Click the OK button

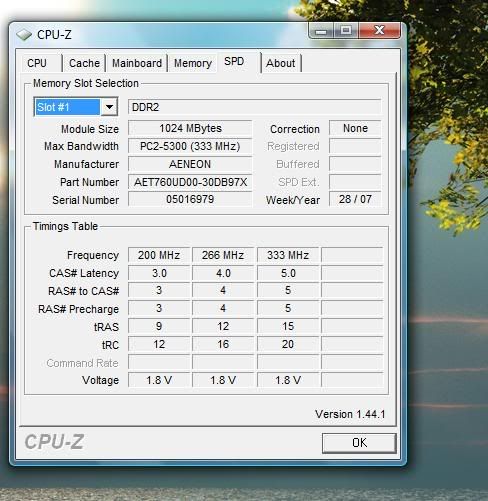(359, 443)
